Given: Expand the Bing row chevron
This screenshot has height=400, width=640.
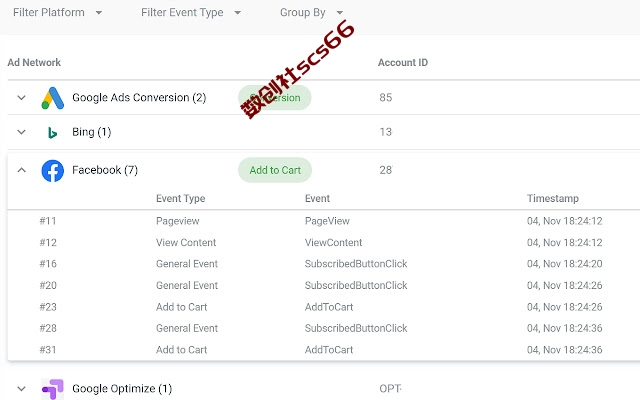Looking at the screenshot, I should (22, 132).
